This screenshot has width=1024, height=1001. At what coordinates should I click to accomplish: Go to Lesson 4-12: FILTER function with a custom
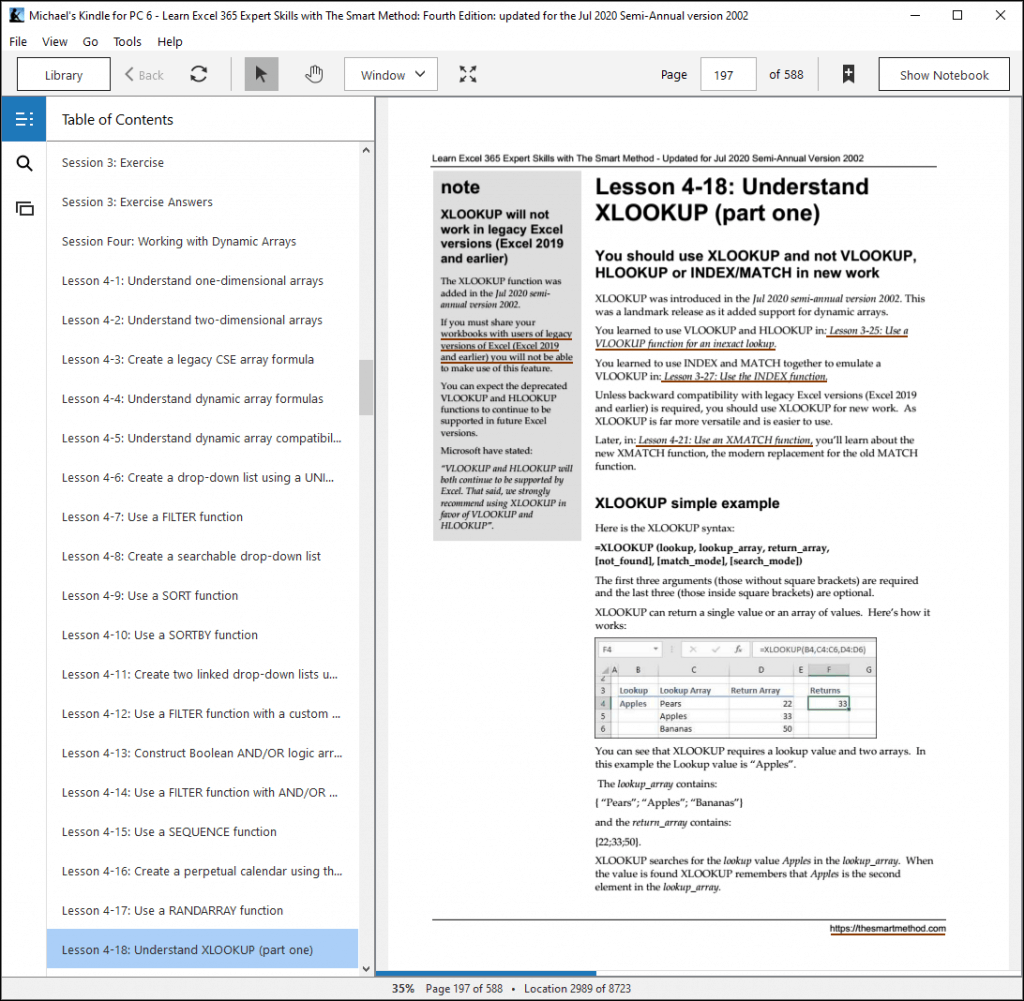202,714
